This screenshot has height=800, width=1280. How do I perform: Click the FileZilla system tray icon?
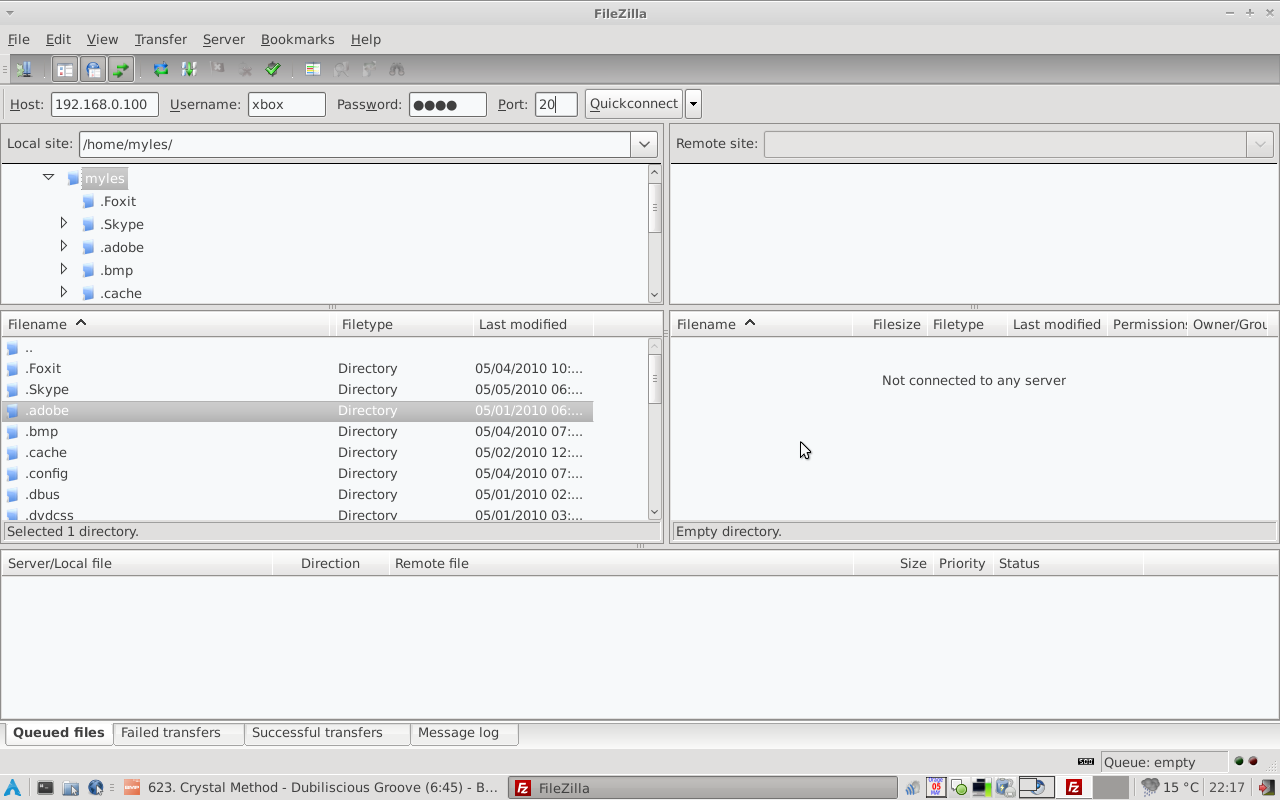pos(1073,788)
